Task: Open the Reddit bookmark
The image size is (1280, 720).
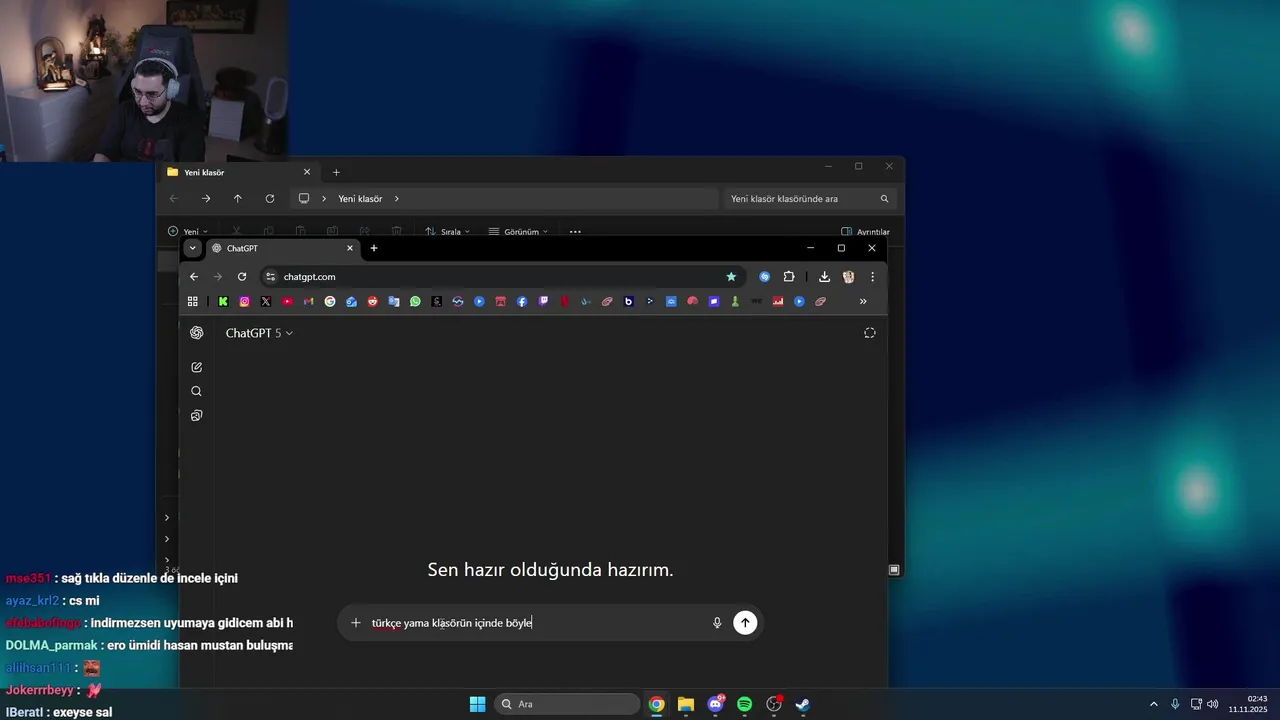Action: [373, 301]
